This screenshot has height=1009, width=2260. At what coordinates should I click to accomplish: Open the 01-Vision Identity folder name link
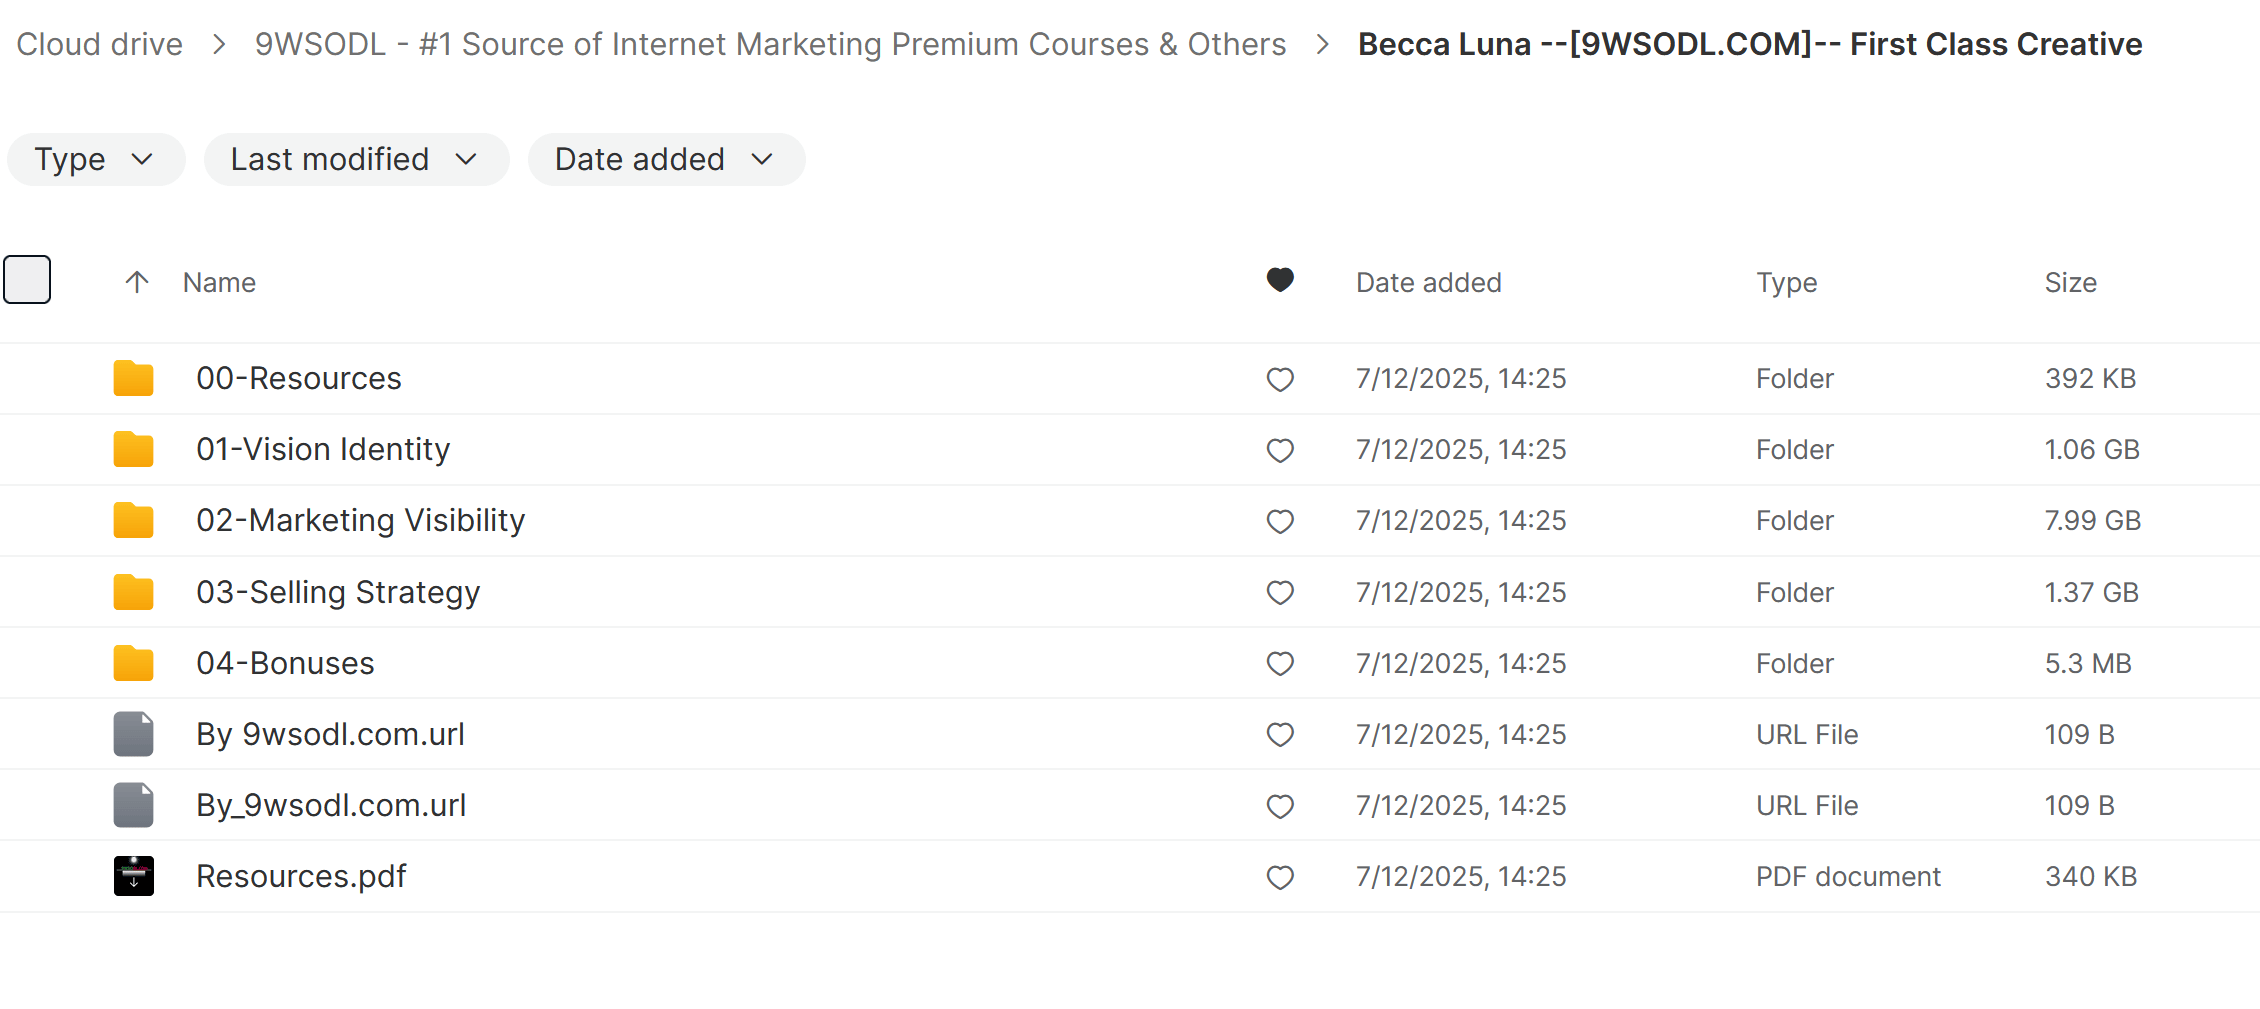(x=322, y=449)
